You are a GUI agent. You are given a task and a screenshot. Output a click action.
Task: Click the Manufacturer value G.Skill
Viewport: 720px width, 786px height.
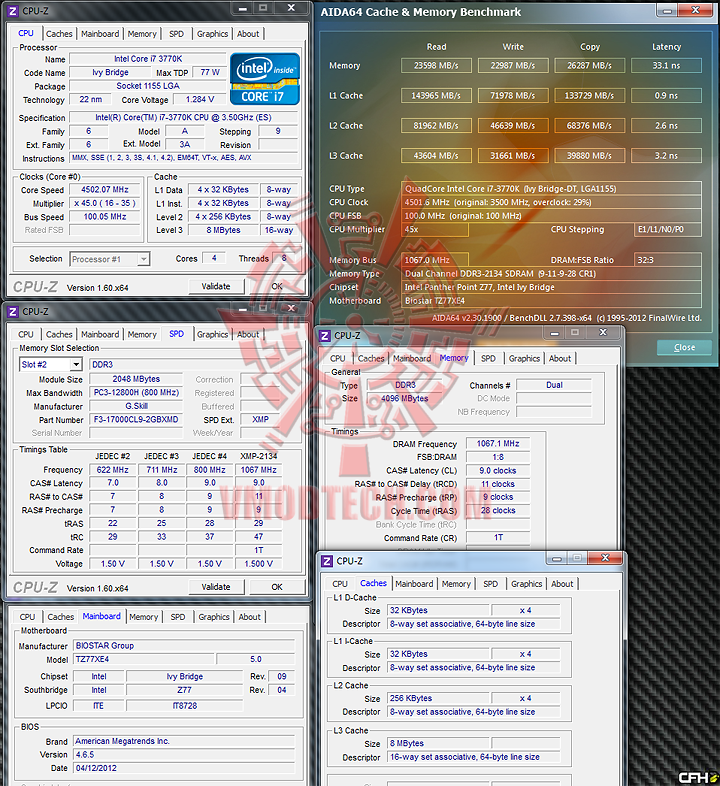[x=136, y=406]
